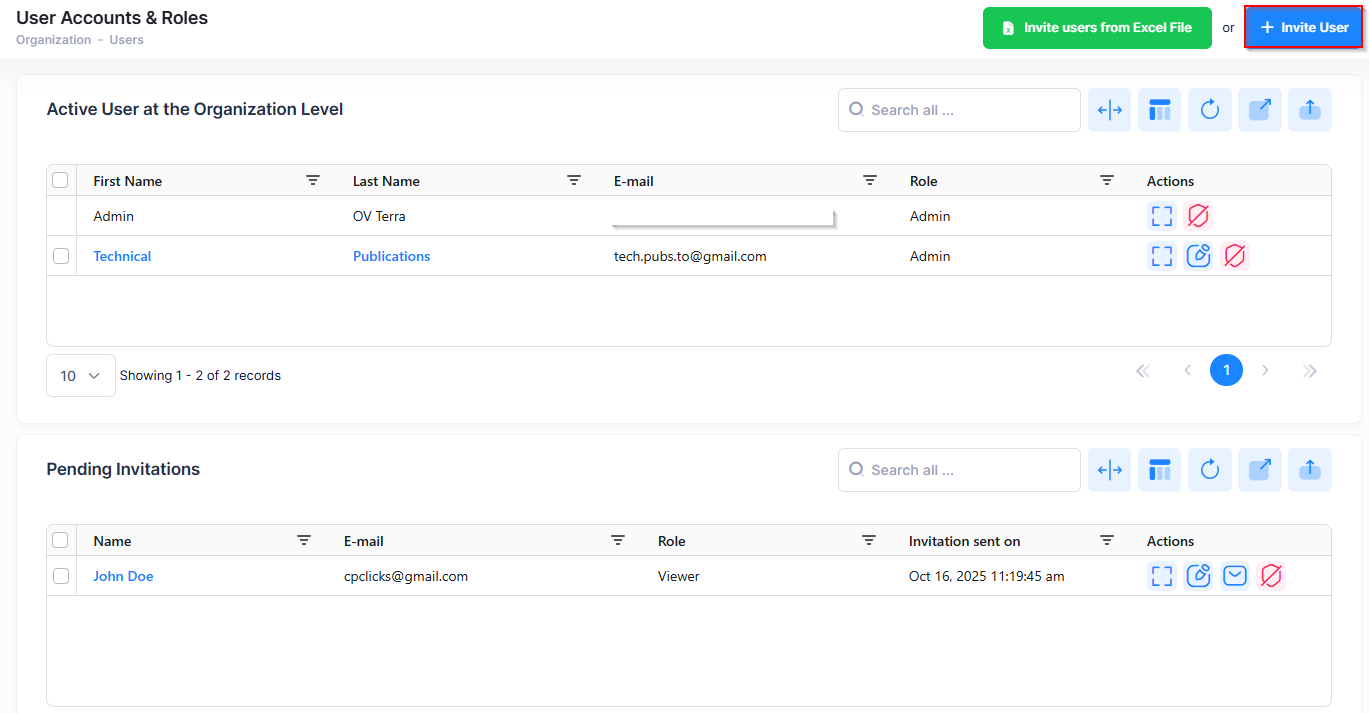
Task: Click the upload icon in Pending Invitations toolbar
Action: coord(1309,470)
